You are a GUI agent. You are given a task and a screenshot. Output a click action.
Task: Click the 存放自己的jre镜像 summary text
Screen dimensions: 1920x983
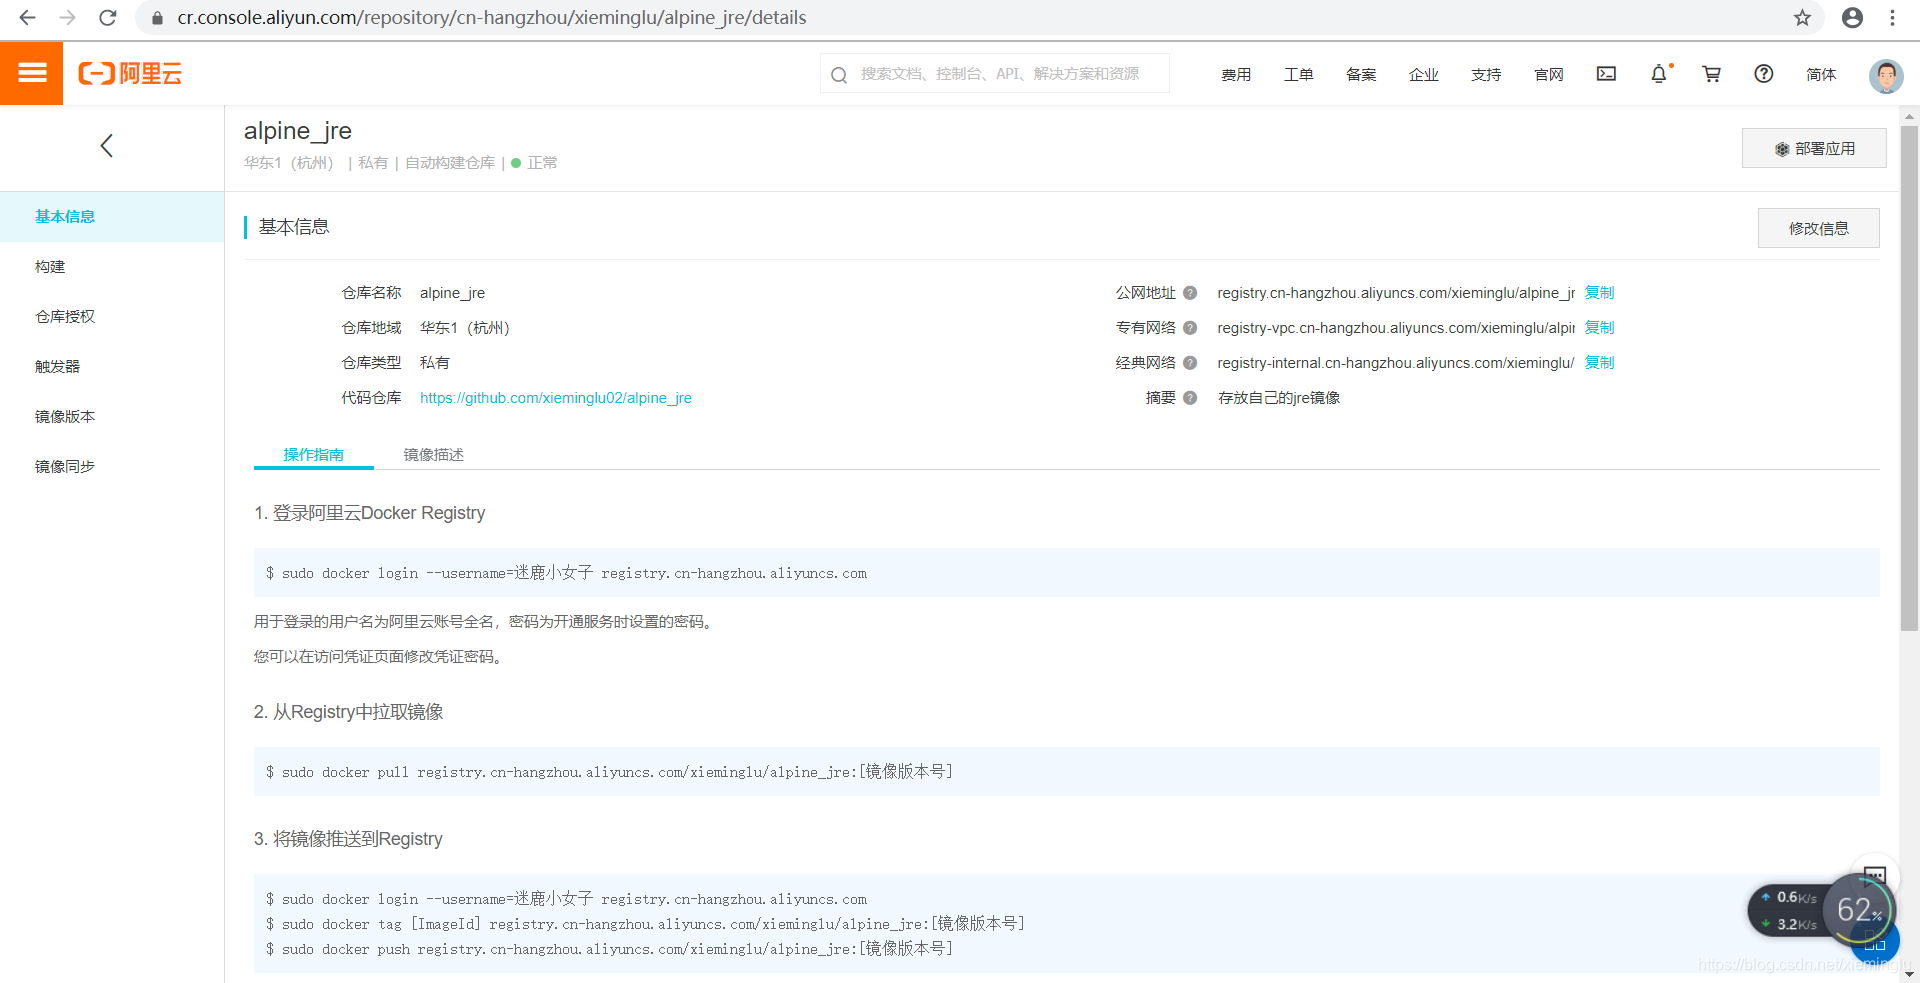[x=1279, y=398]
